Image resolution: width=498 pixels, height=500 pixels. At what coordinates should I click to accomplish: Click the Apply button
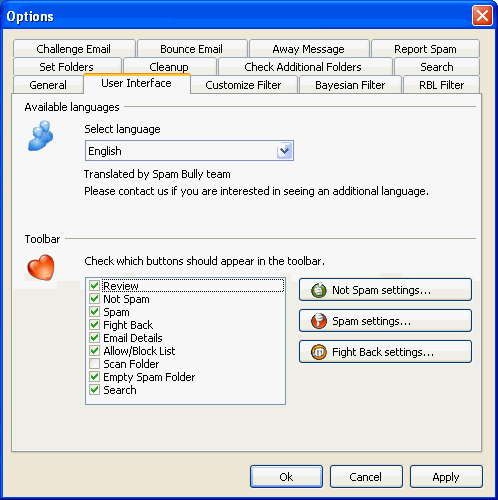pos(446,477)
